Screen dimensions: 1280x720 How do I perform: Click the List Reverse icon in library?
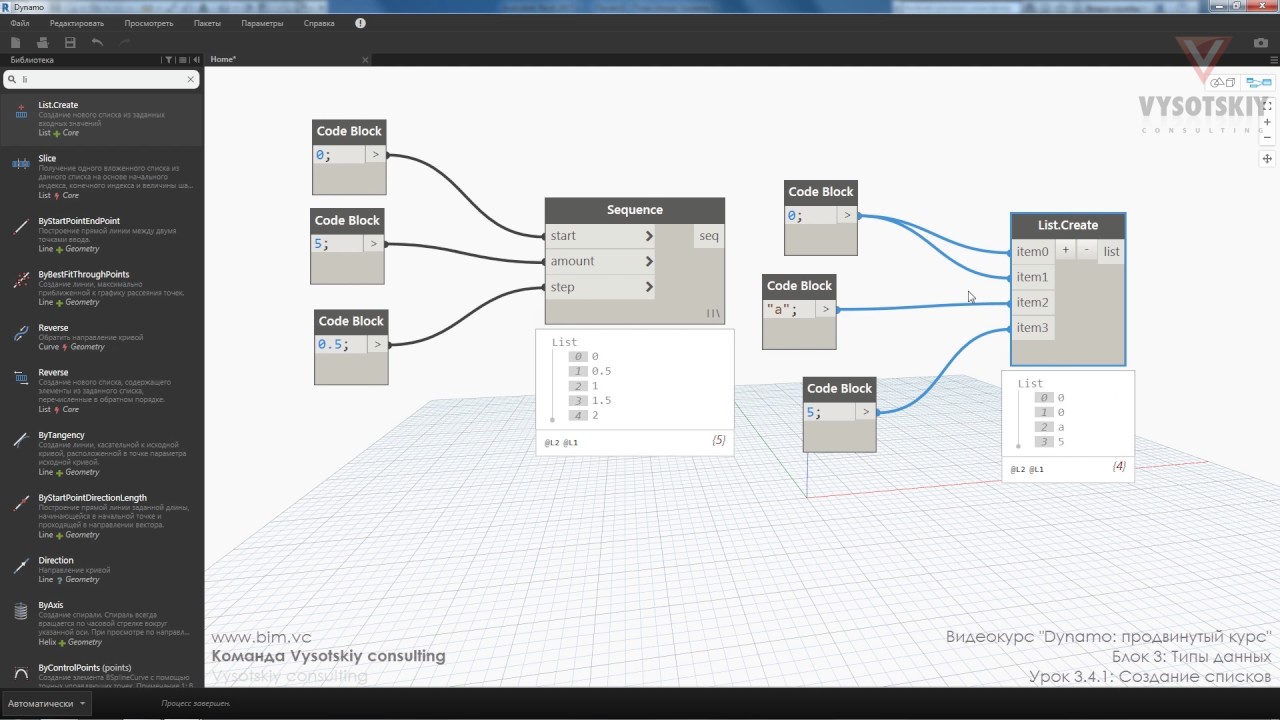(20, 378)
